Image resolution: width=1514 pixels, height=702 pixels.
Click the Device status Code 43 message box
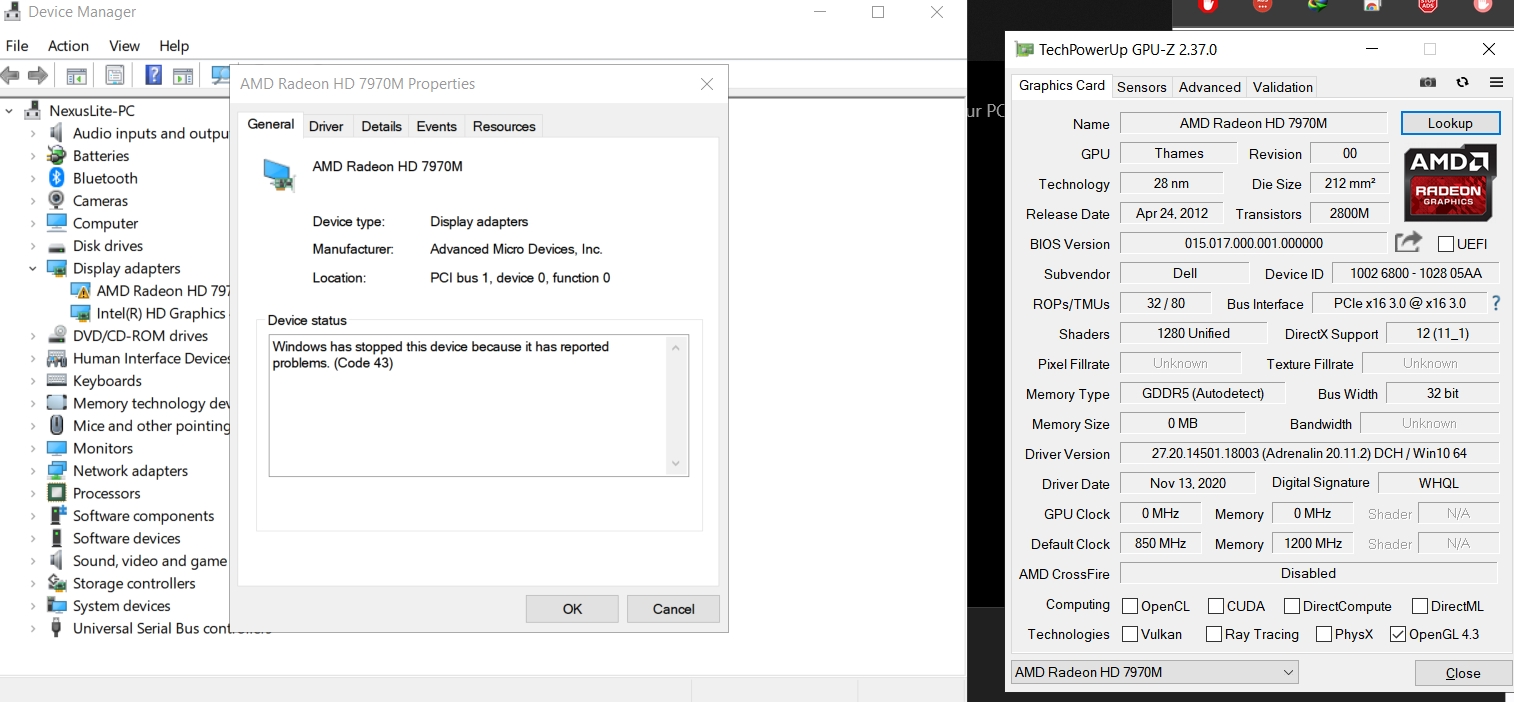[479, 406]
